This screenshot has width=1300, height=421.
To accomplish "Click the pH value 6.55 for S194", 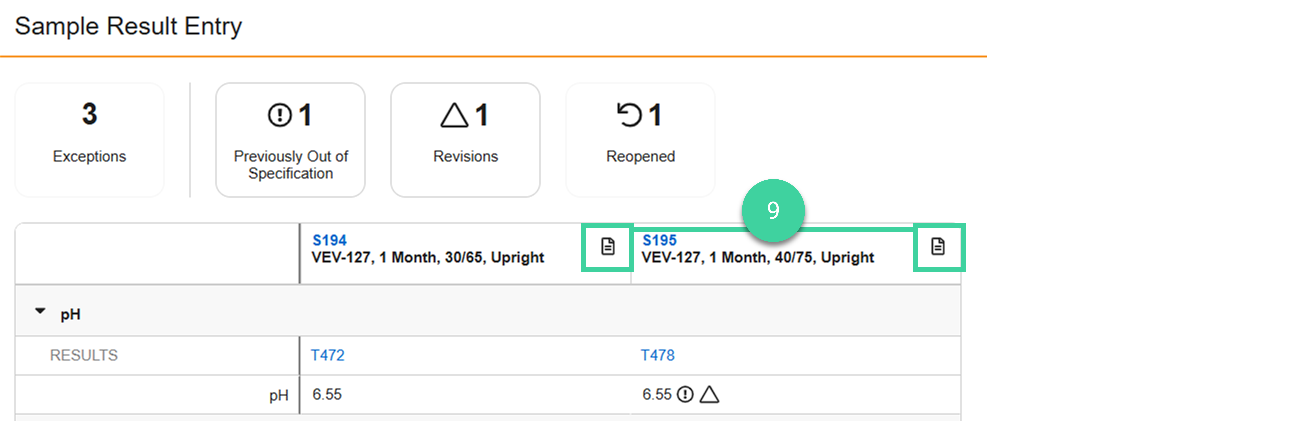I will [327, 395].
